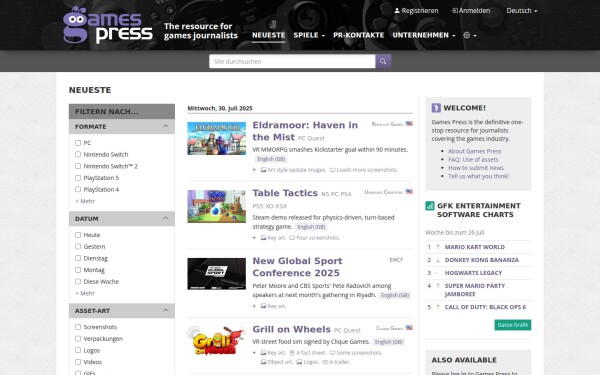Click the search magnifier button
Viewport: 600px width, 375px height.
coord(383,61)
